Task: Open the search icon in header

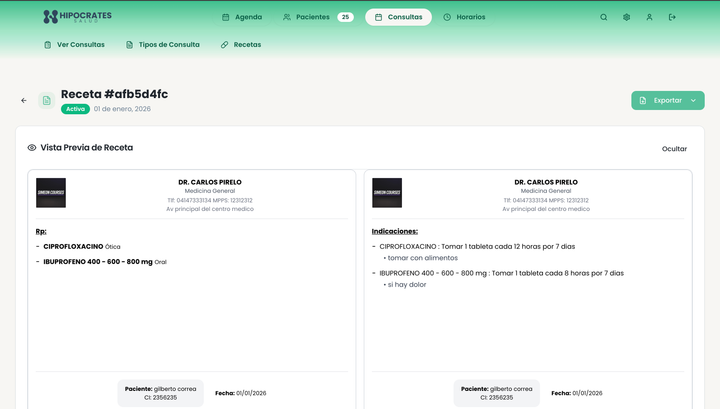Action: (x=603, y=17)
